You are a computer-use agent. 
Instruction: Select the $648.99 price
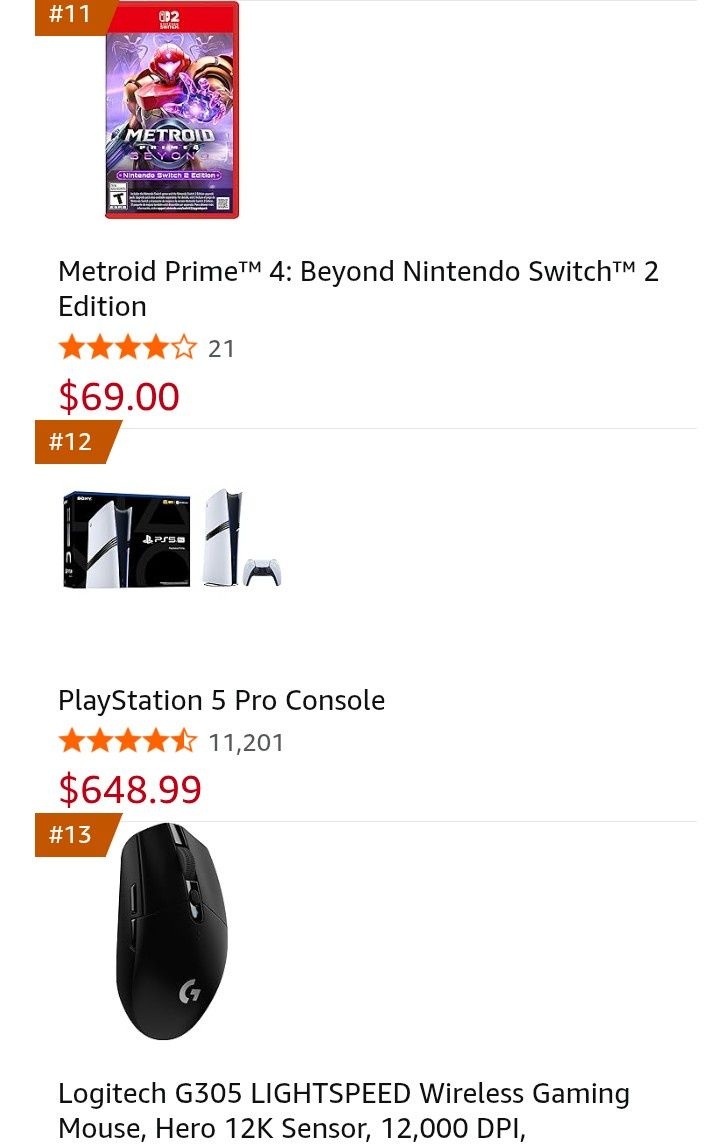pos(130,790)
